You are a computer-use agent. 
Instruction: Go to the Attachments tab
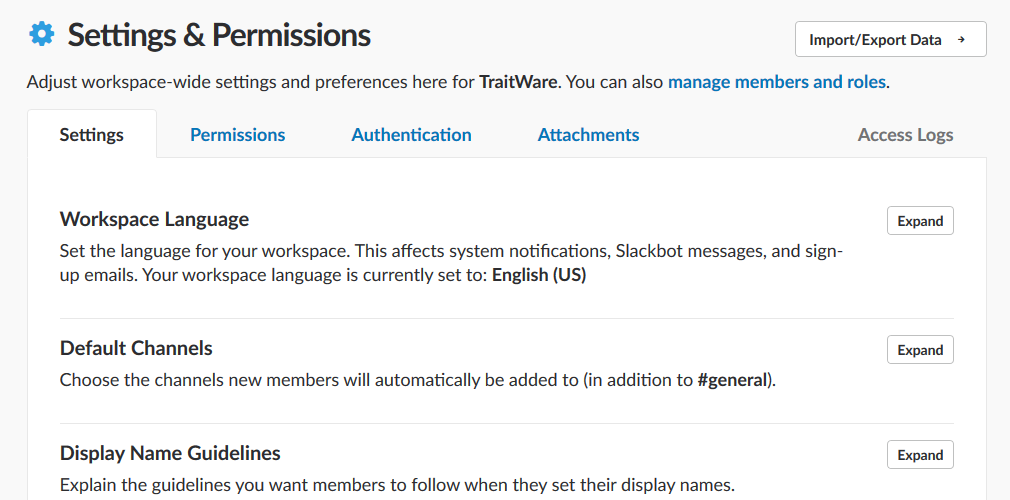tap(589, 135)
